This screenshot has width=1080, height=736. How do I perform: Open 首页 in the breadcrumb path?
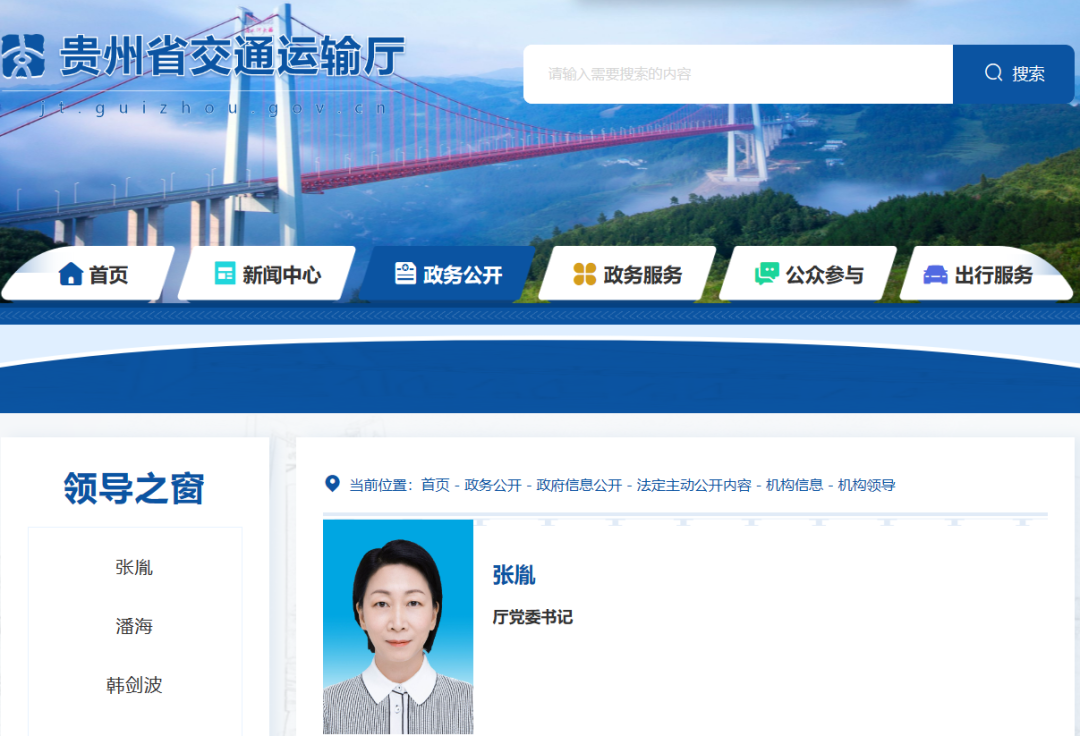click(x=435, y=485)
